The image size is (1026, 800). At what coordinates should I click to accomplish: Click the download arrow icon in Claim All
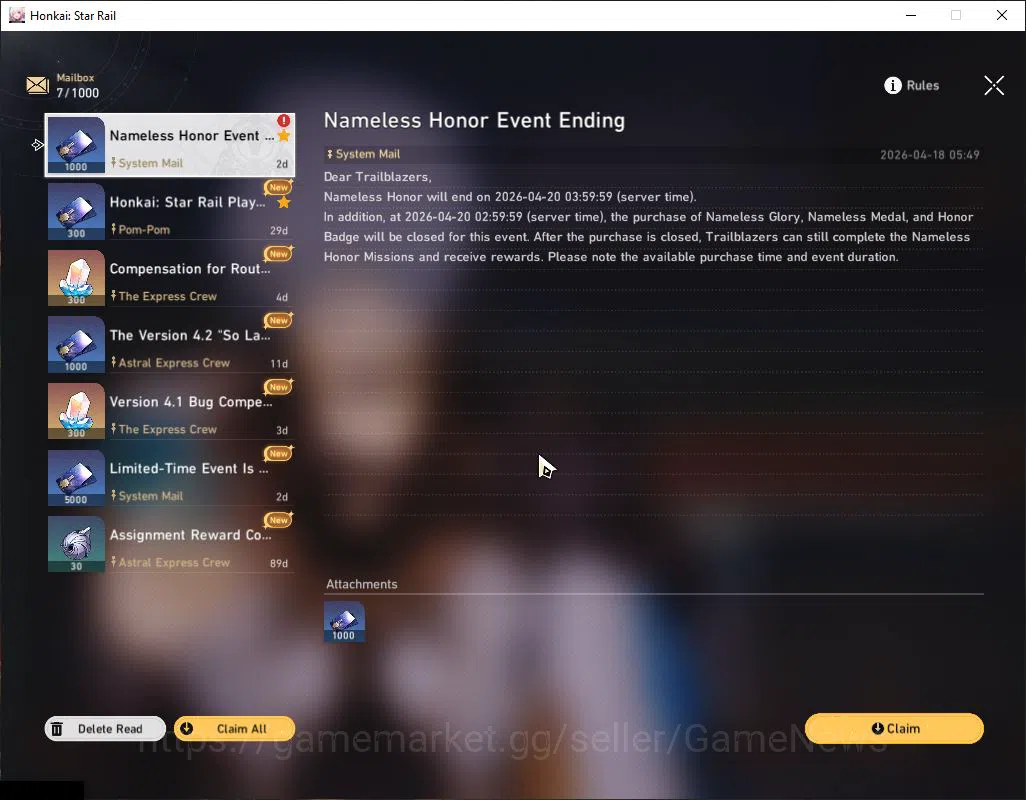pyautogui.click(x=186, y=729)
